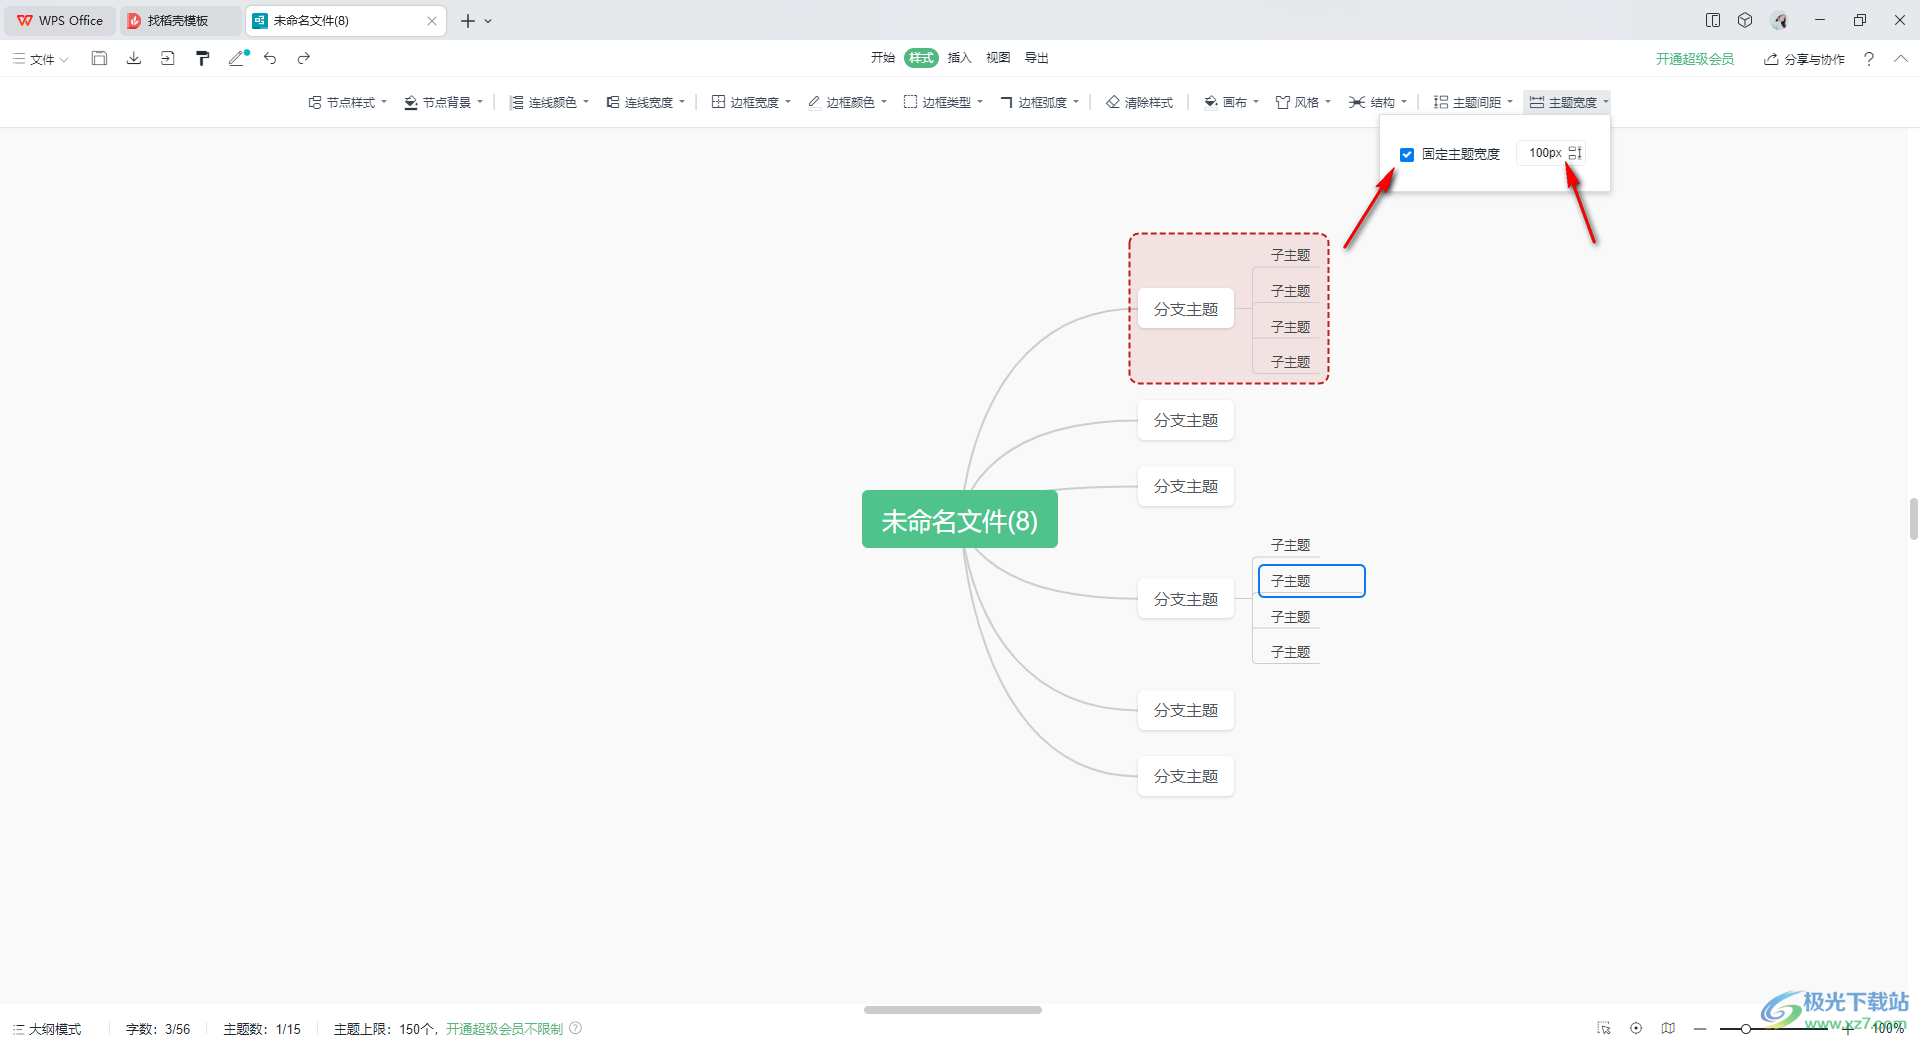Collapse the ribbon with the up chevron
This screenshot has width=1920, height=1040.
[x=1900, y=59]
